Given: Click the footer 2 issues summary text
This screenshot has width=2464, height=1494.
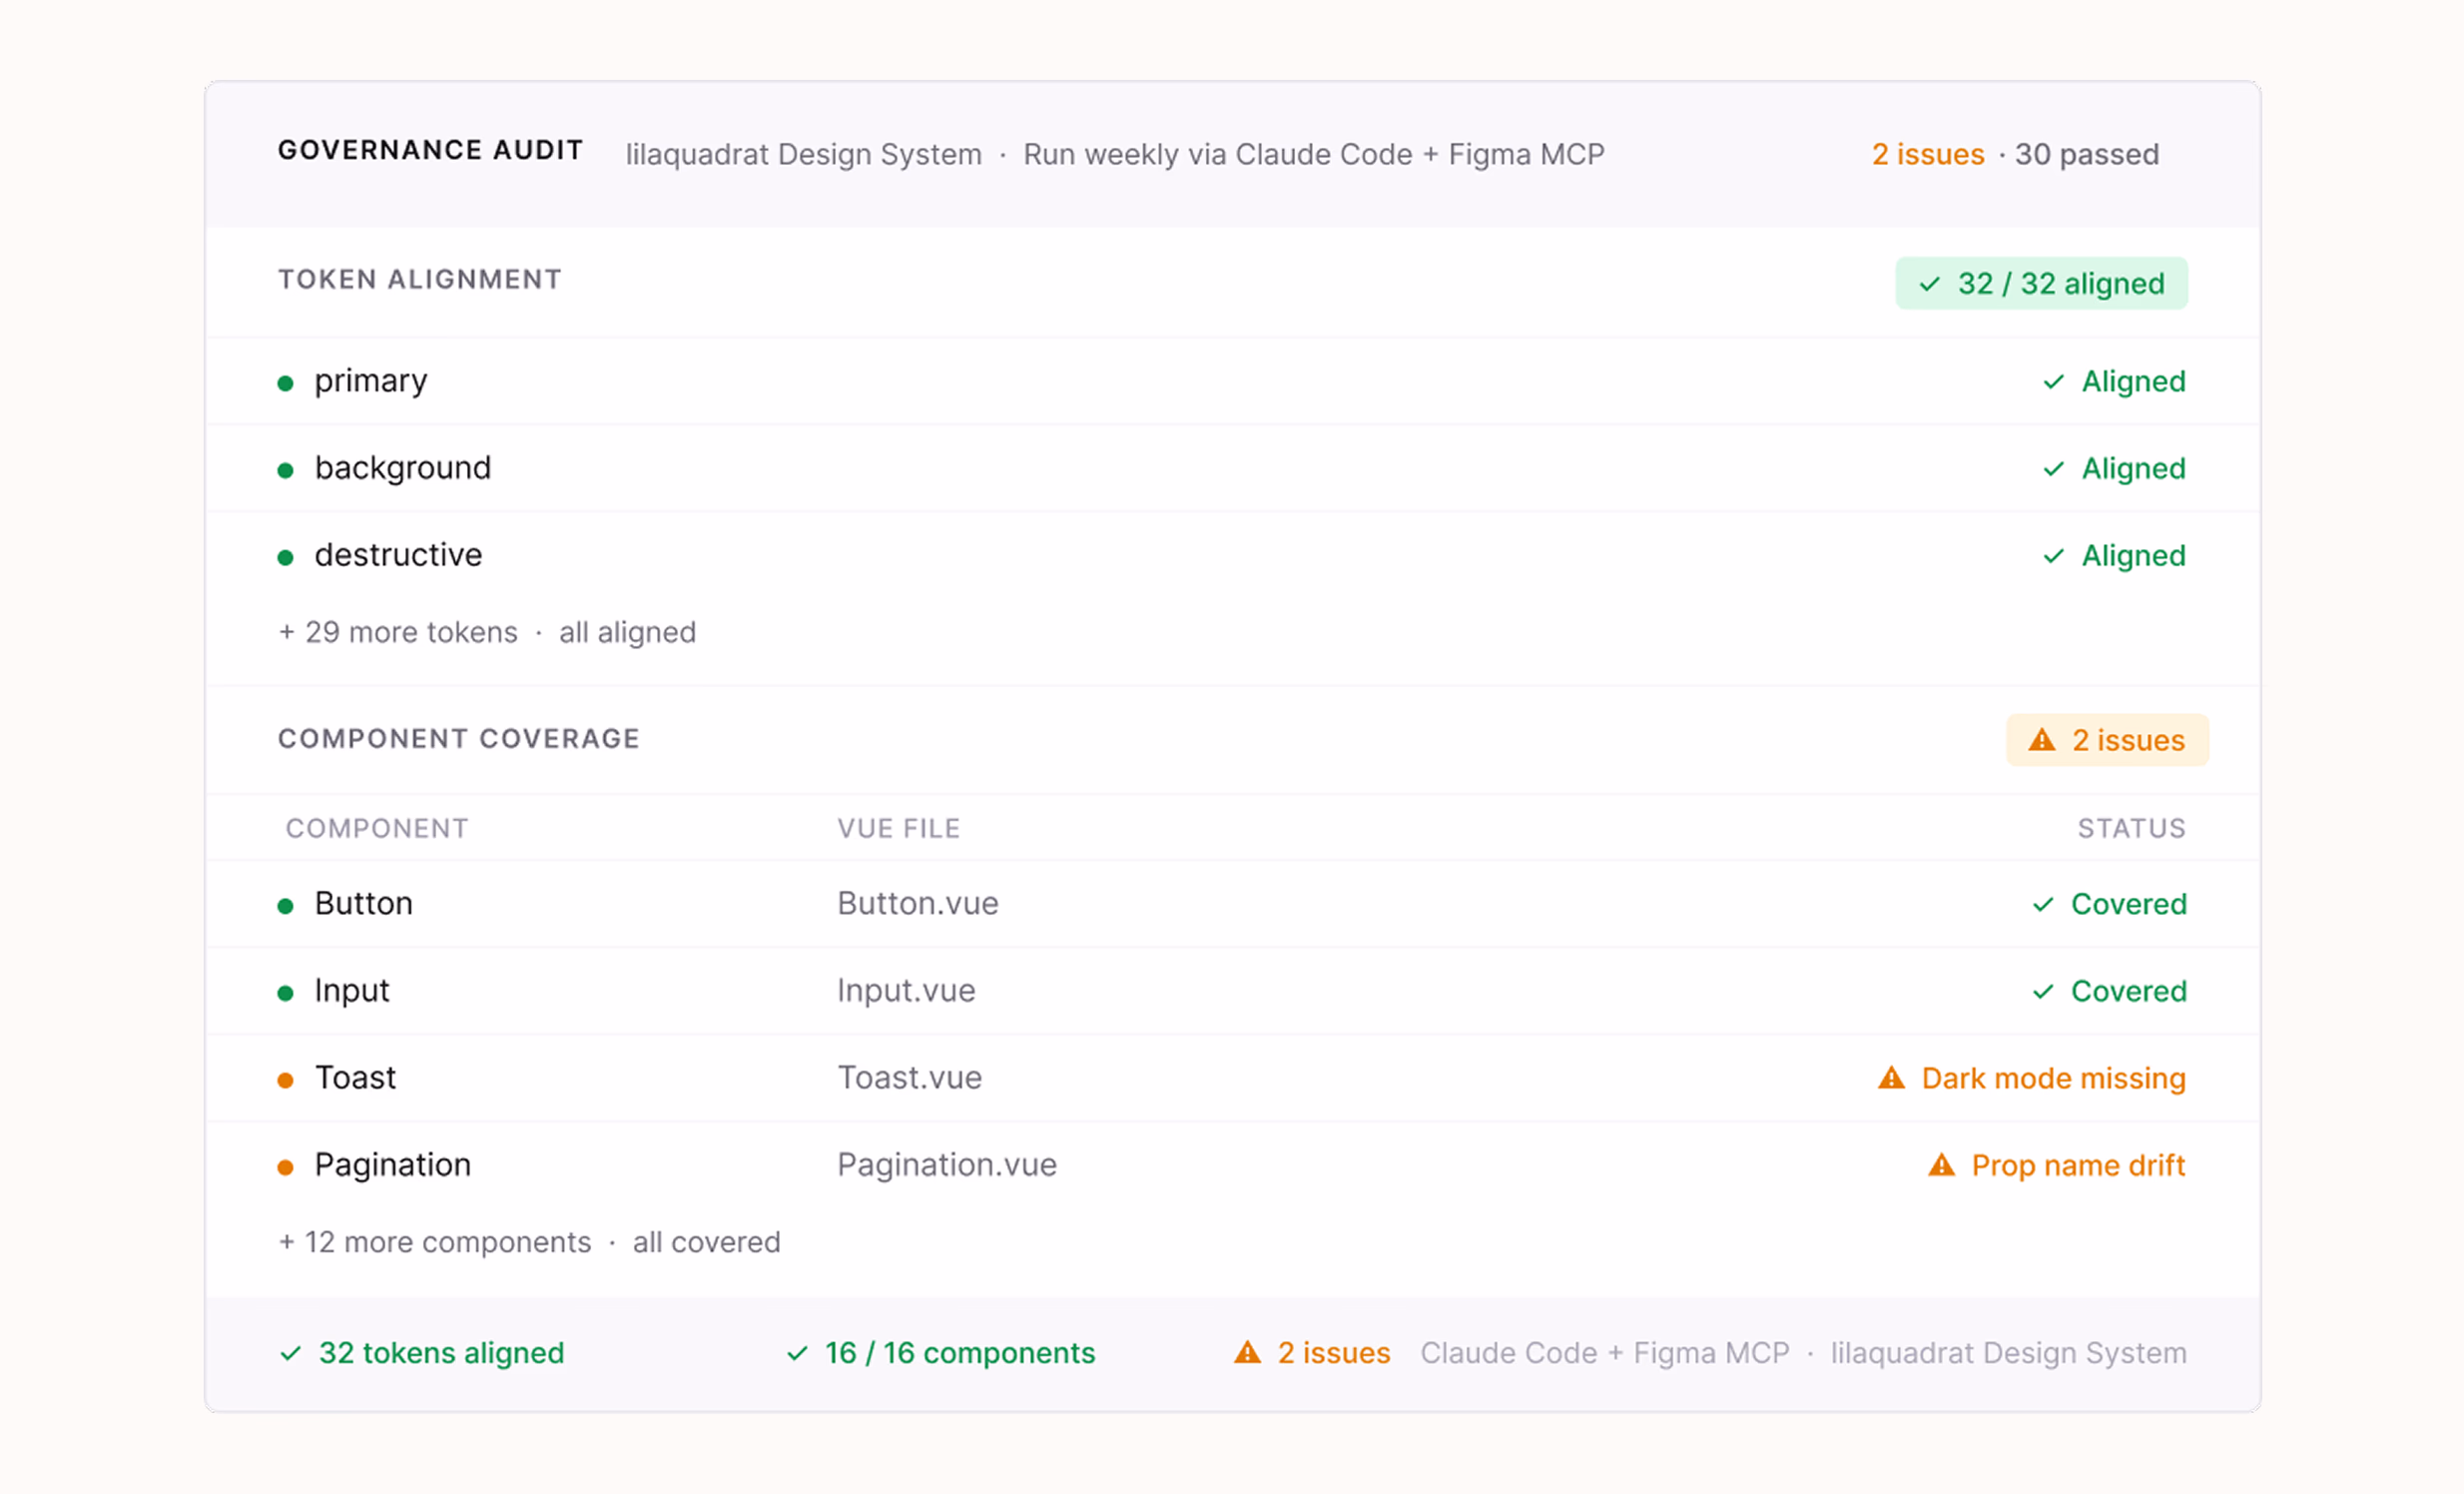Looking at the screenshot, I should [1334, 1353].
